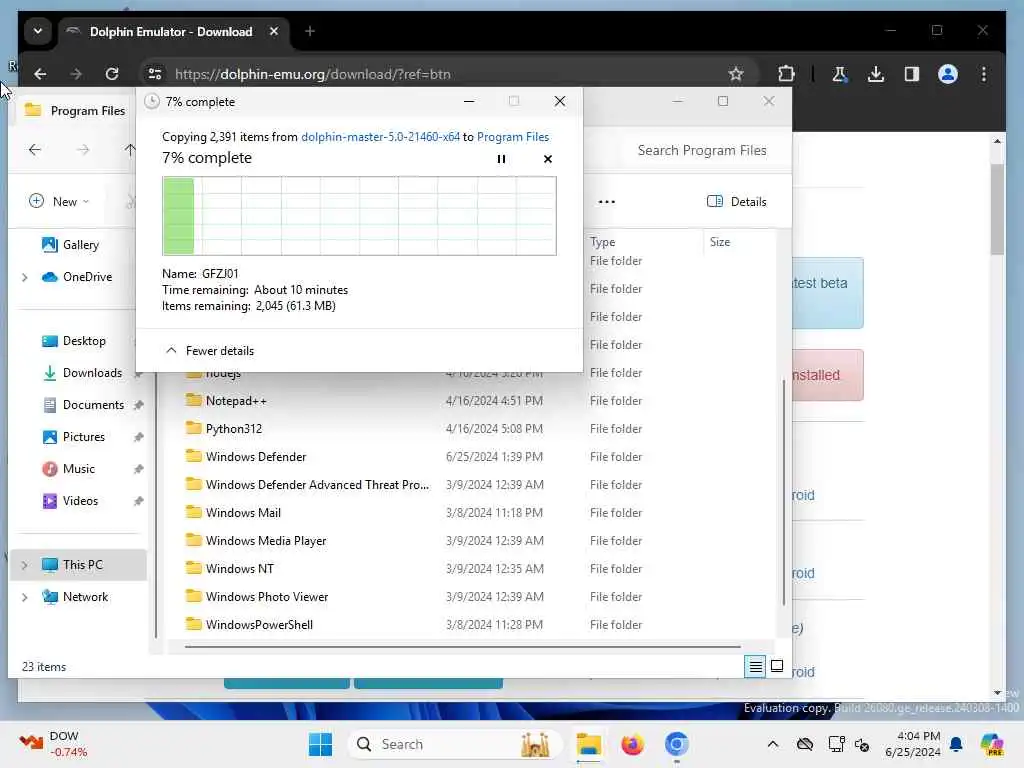Image resolution: width=1024 pixels, height=768 pixels.
Task: Launch Firefox from the taskbar
Action: (632, 744)
